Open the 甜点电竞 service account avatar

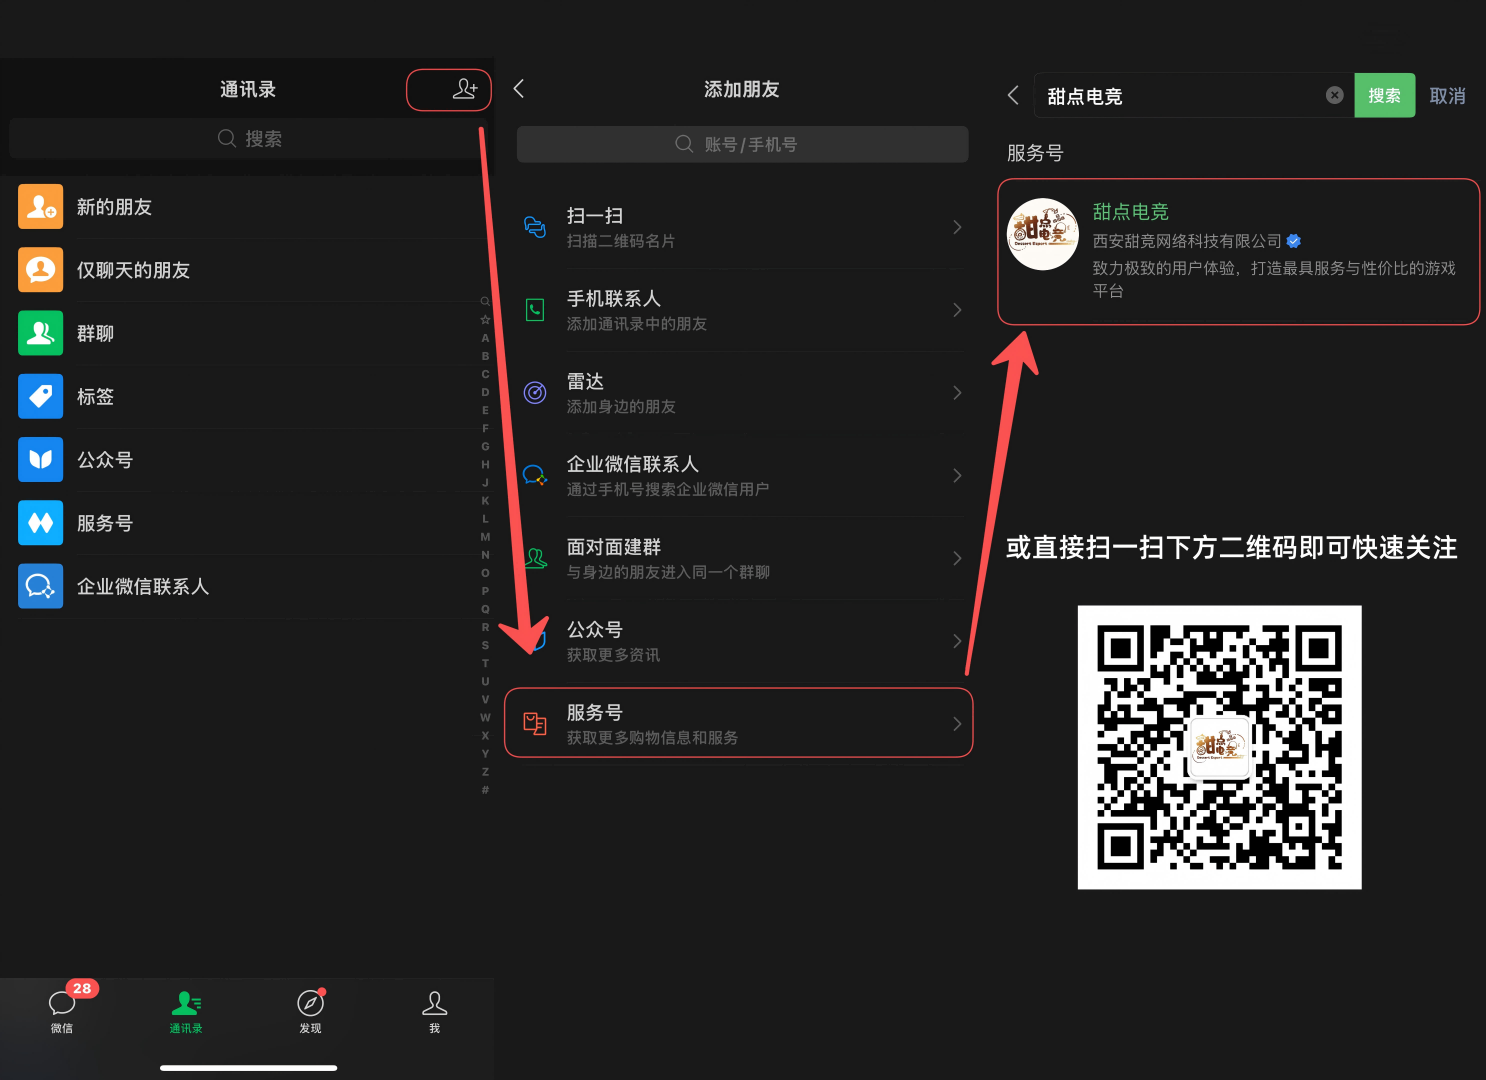point(1043,234)
